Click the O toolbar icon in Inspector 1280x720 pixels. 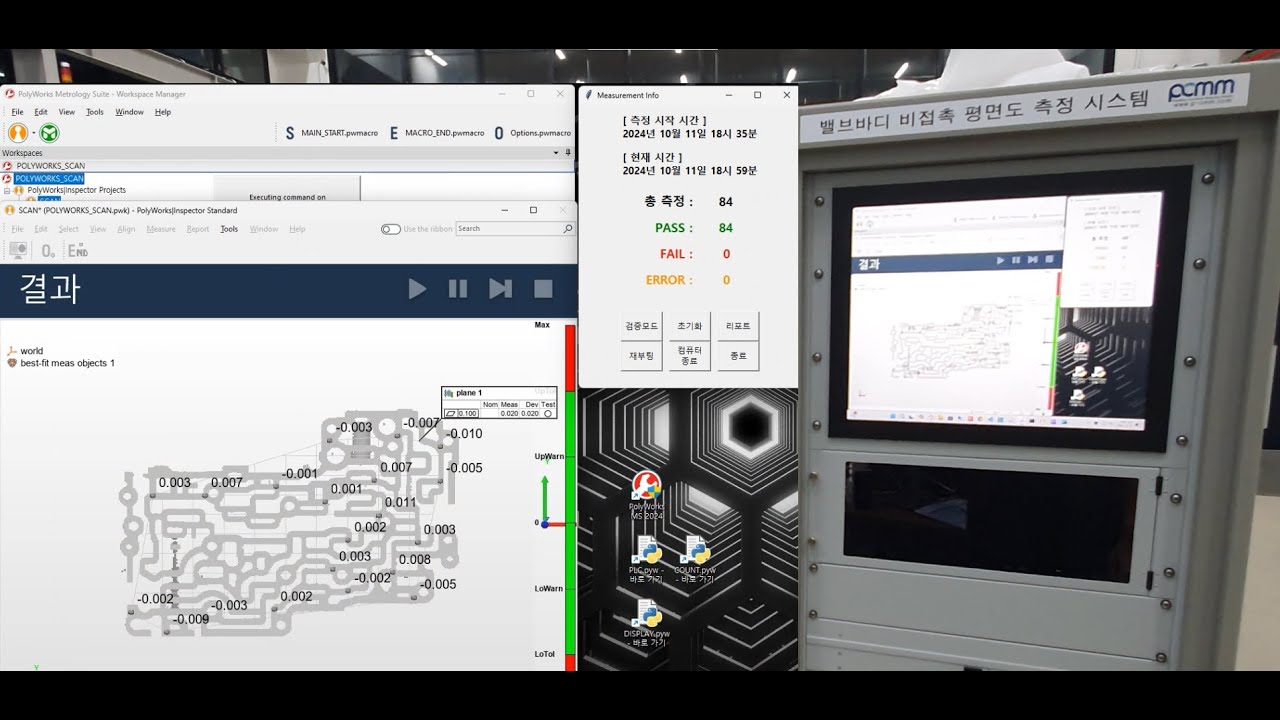(x=47, y=251)
